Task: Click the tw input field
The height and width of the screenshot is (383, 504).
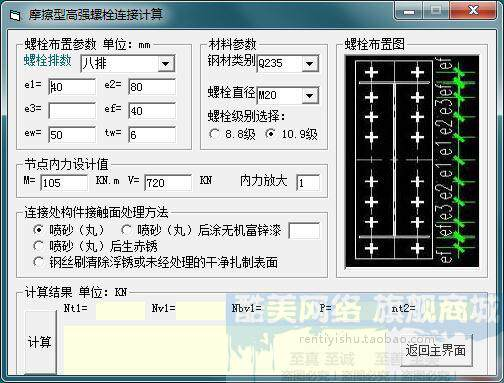Action: [x=152, y=135]
